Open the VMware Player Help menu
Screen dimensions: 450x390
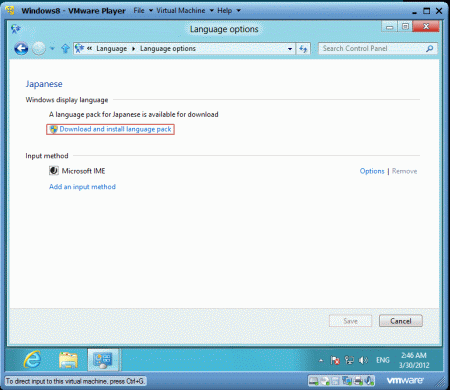228,11
